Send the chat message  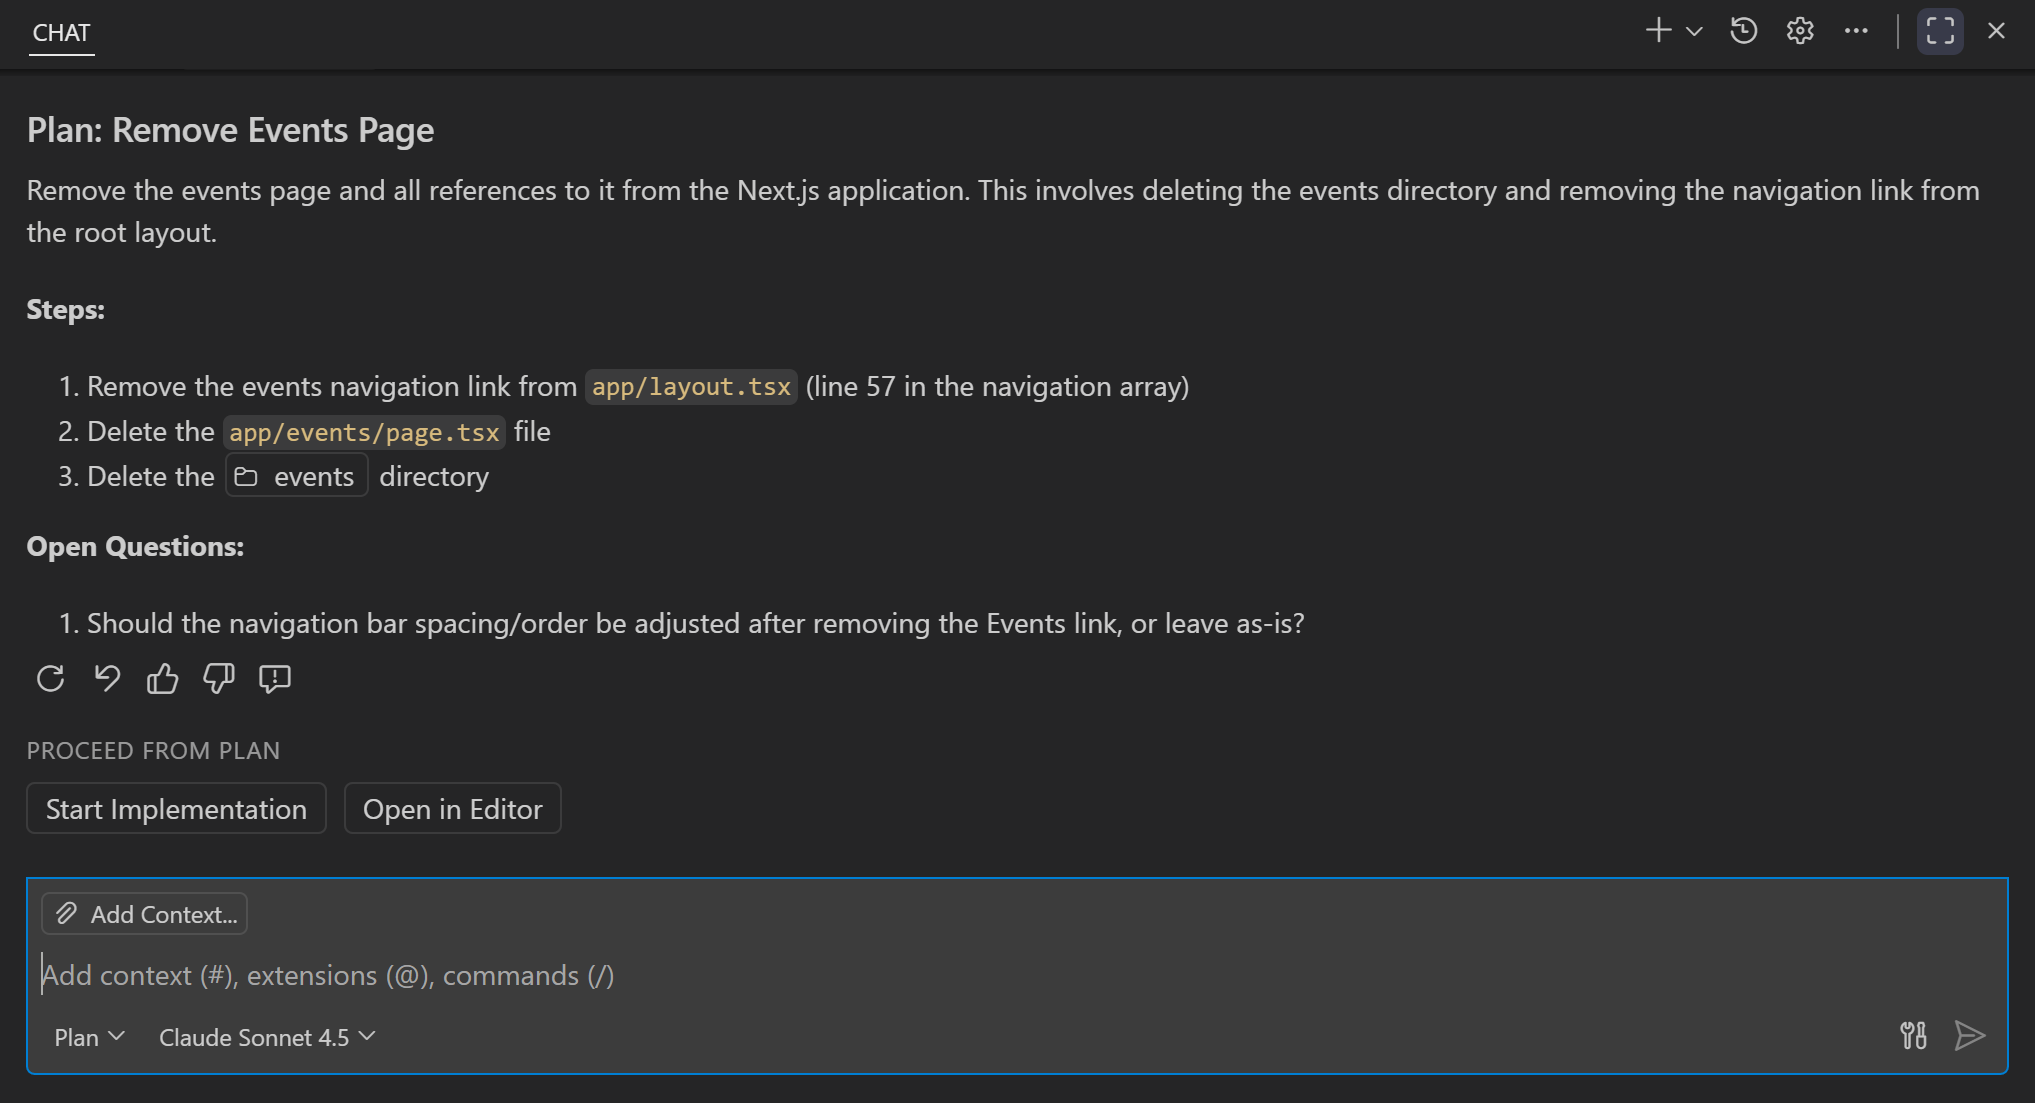click(x=1969, y=1036)
